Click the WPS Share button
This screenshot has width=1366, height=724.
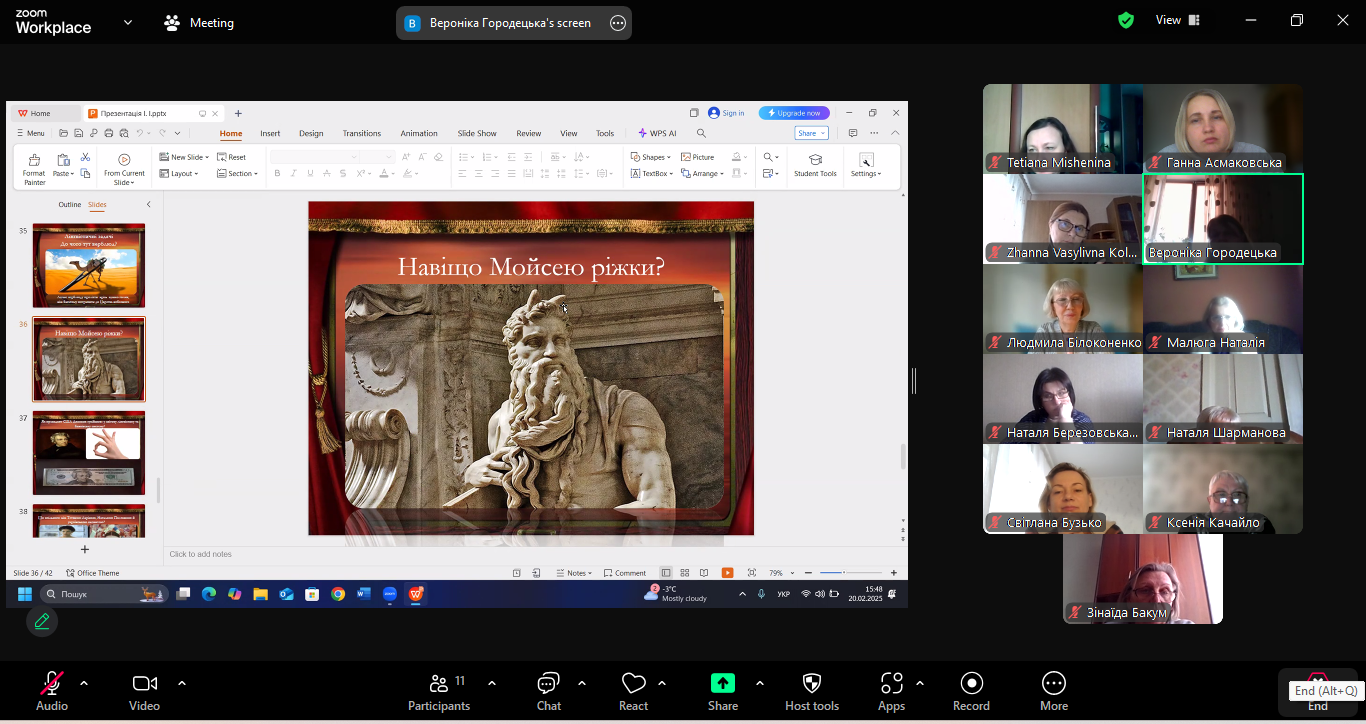pos(811,133)
